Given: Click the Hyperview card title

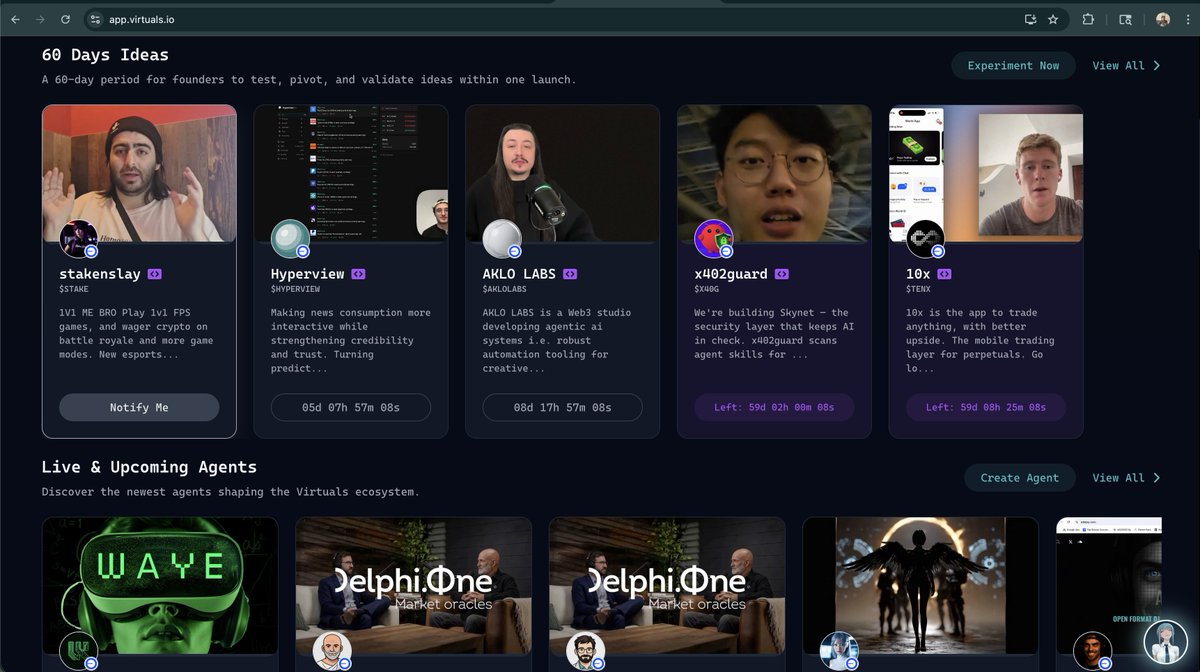Looking at the screenshot, I should [308, 274].
